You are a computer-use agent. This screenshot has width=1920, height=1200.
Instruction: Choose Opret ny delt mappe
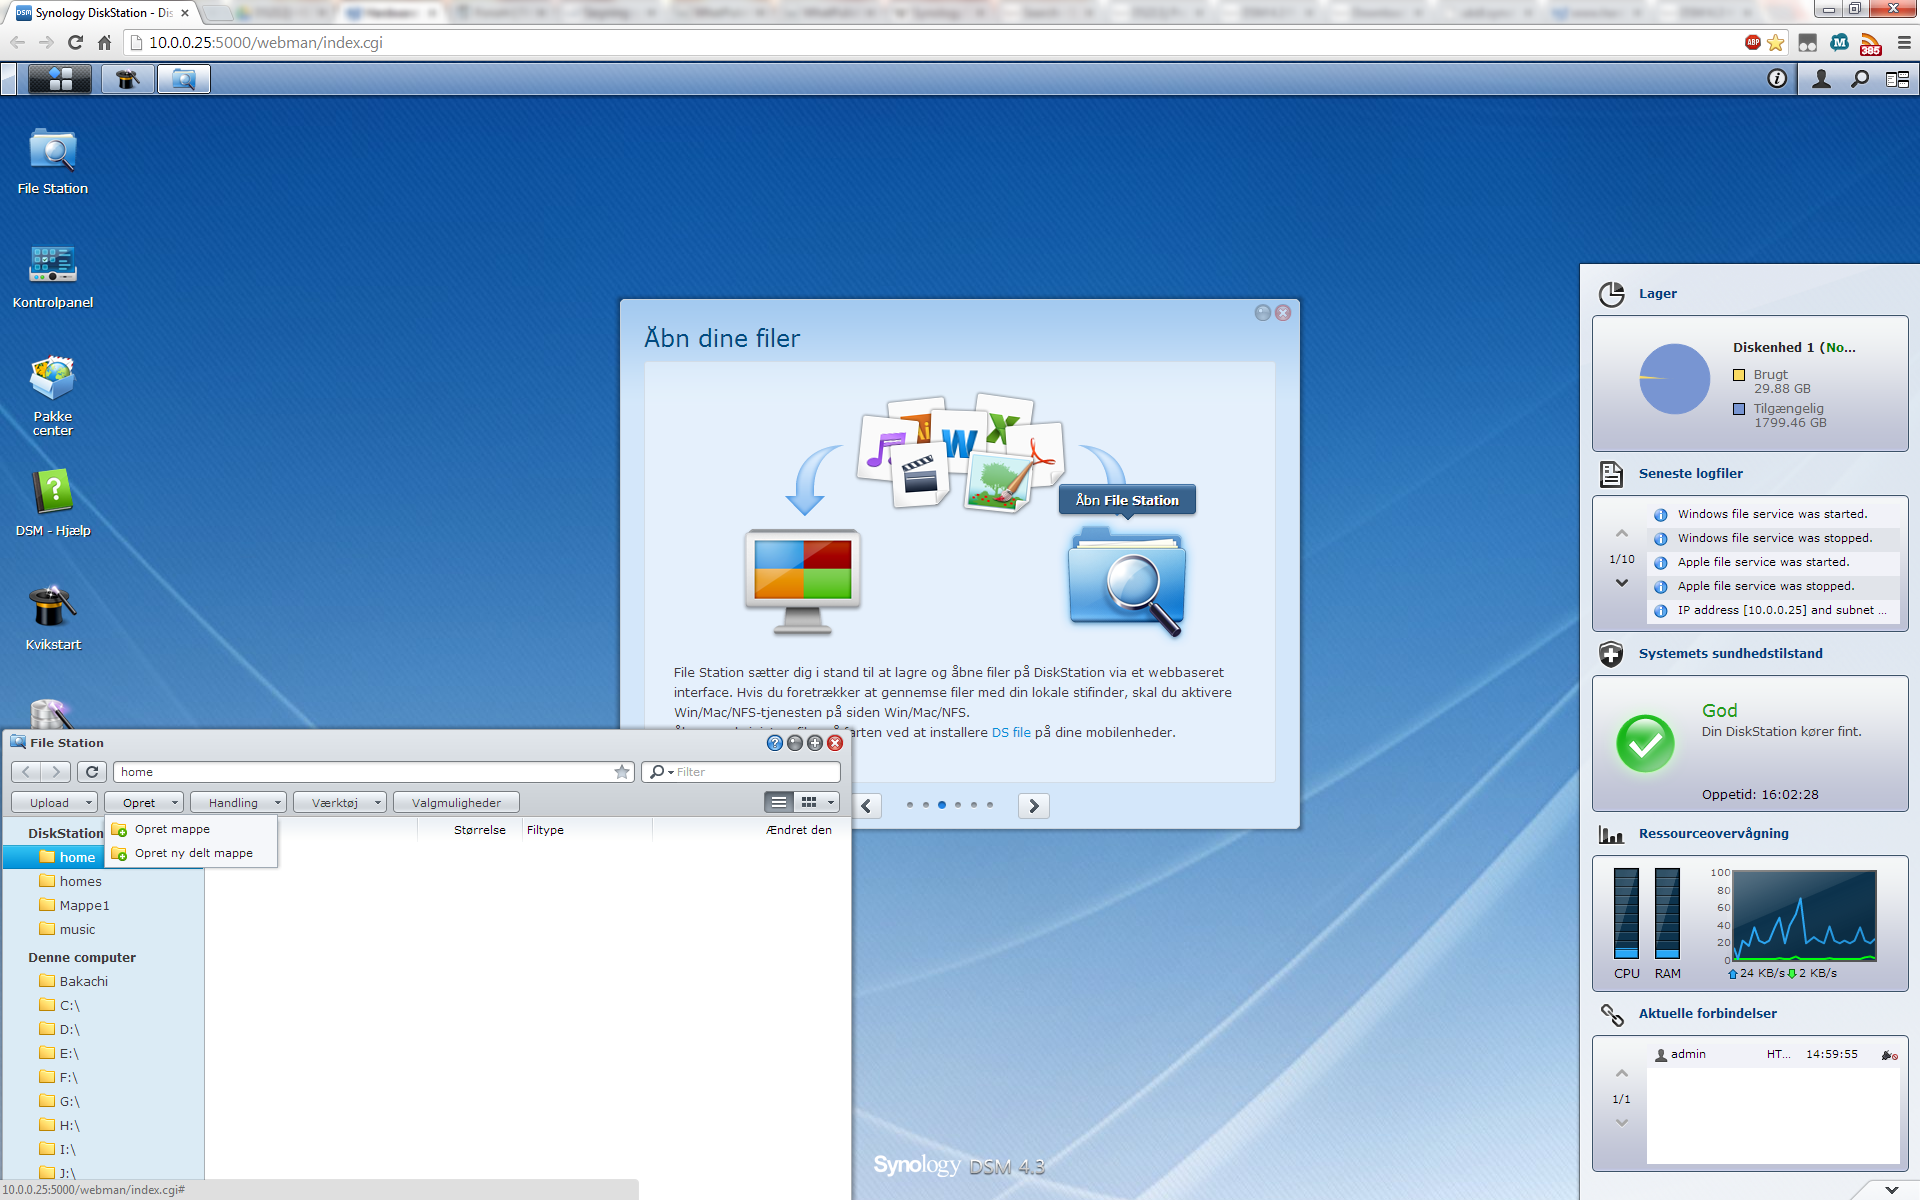[x=191, y=853]
